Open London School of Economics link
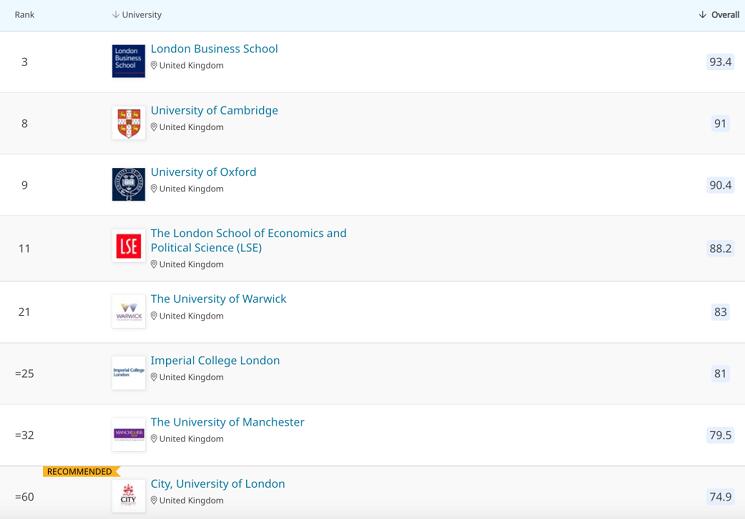Screen dimensions: 745x519 point(248,240)
